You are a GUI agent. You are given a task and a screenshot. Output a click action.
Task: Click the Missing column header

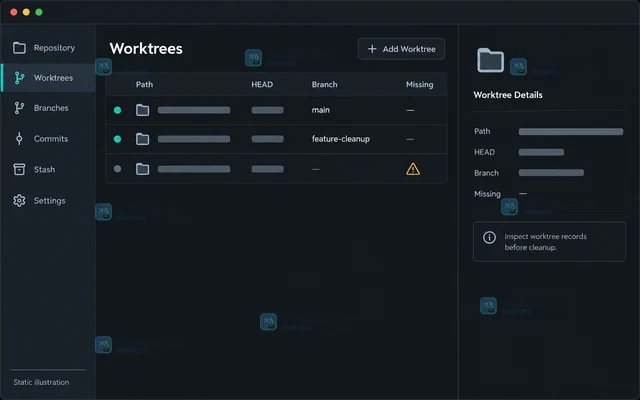pyautogui.click(x=420, y=84)
